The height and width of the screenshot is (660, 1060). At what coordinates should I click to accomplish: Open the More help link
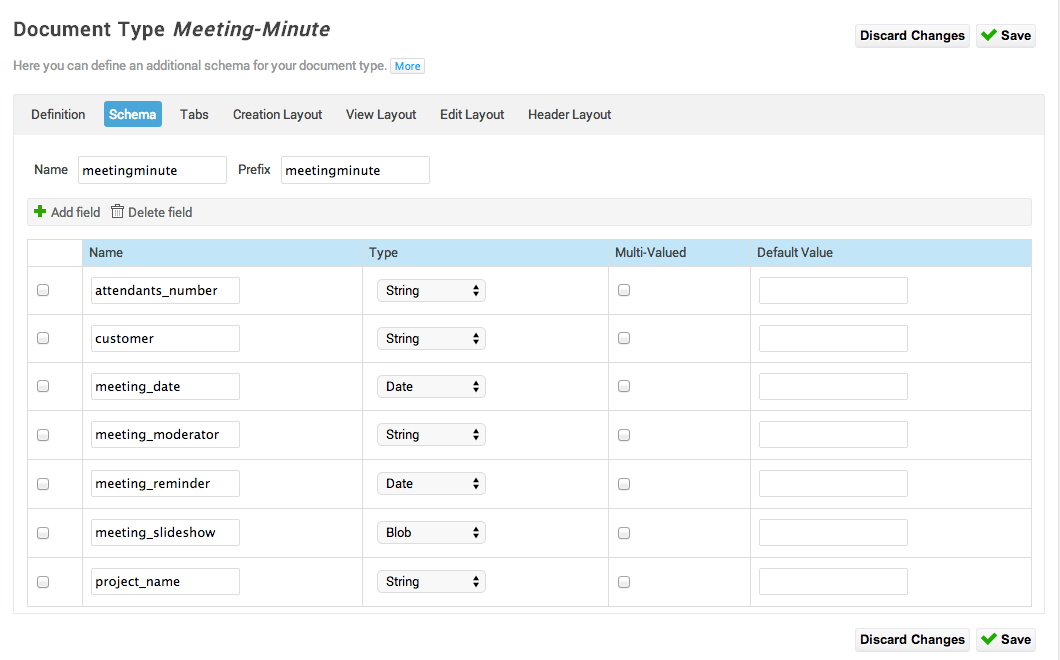point(408,66)
